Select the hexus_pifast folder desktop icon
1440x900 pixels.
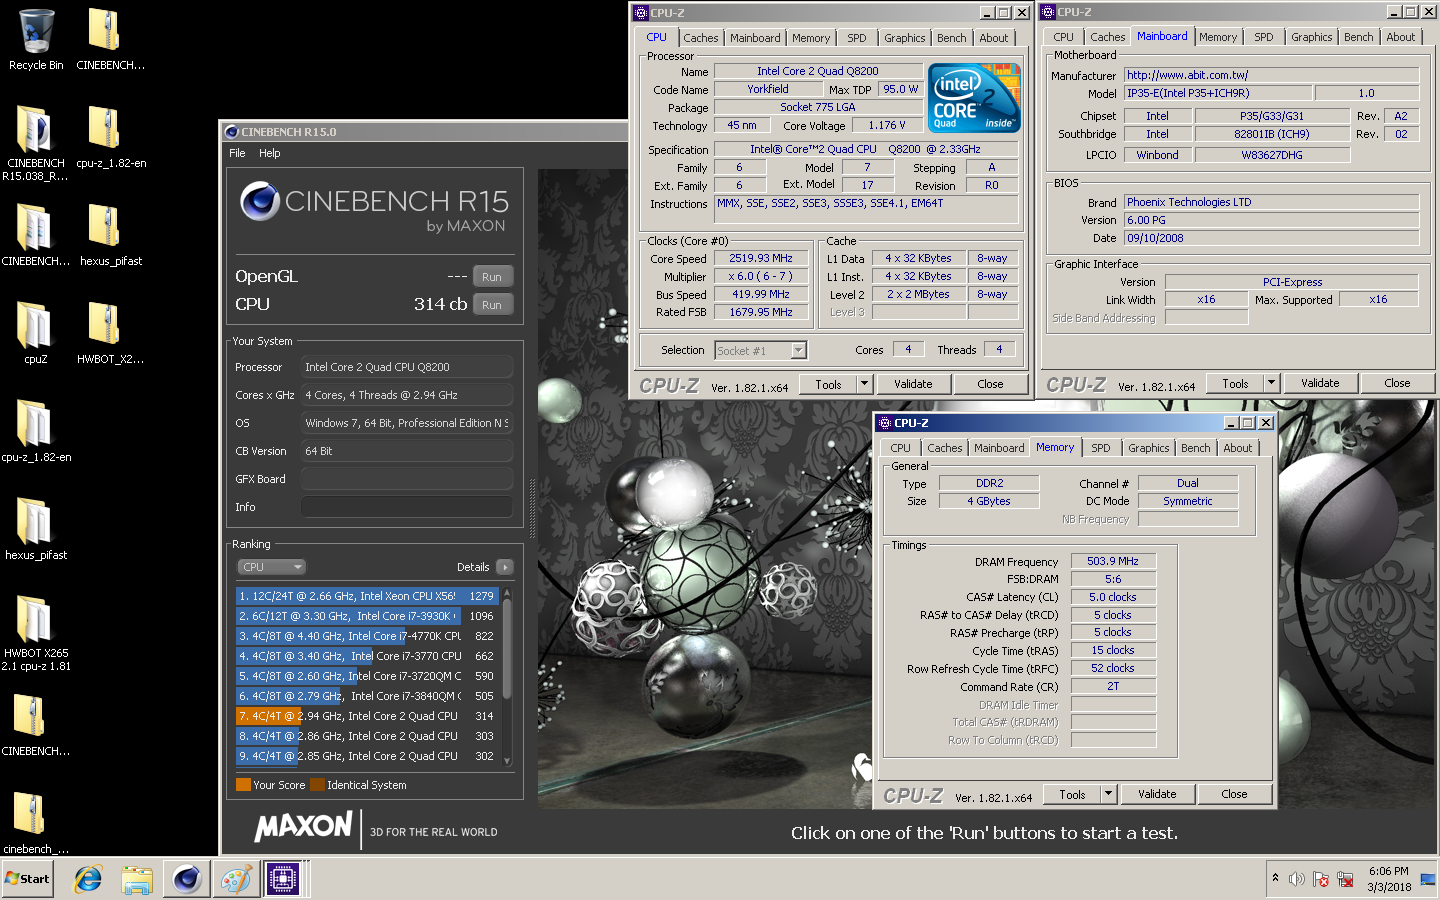point(36,530)
